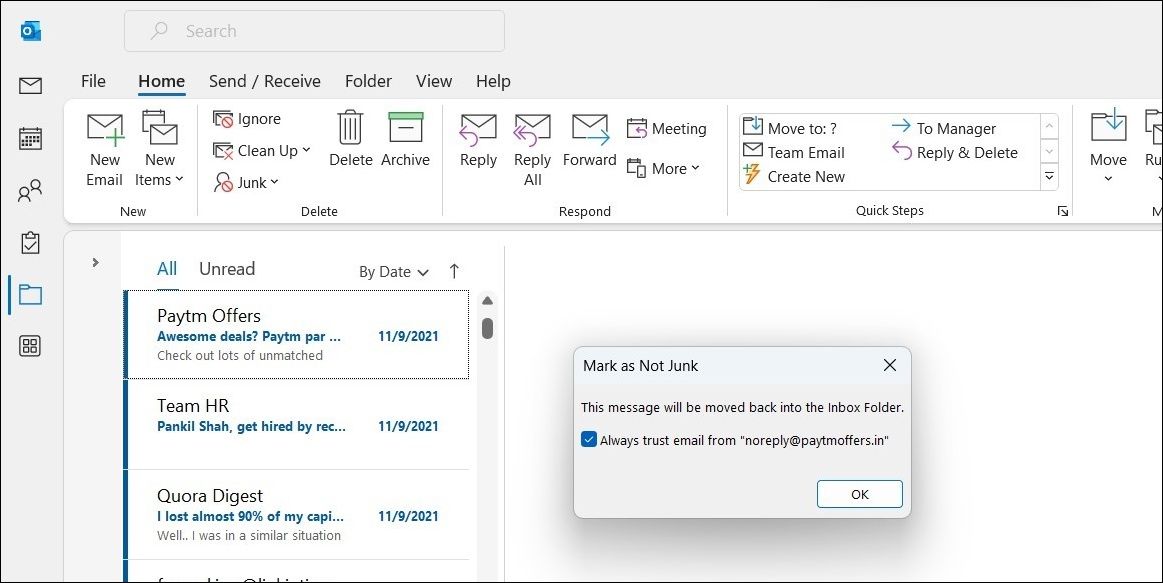Switch to the View ribbon tab
The width and height of the screenshot is (1163, 583).
point(433,81)
